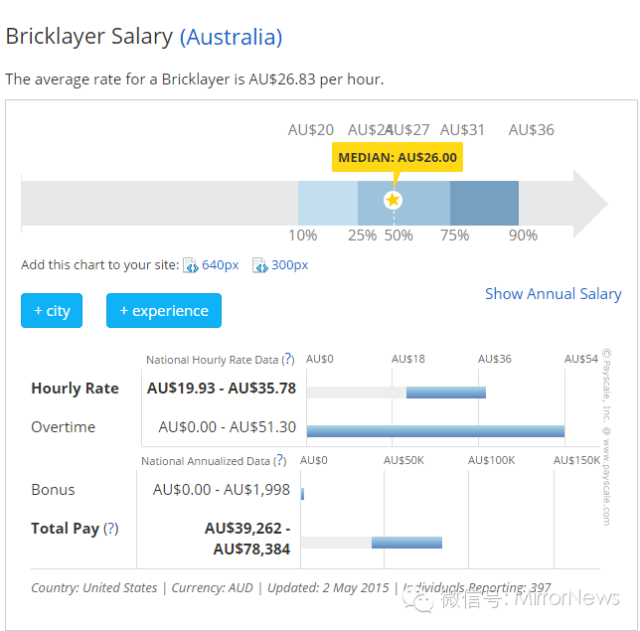Click the Total Pay row label
Viewport: 640px width, 631px height.
(x=65, y=529)
